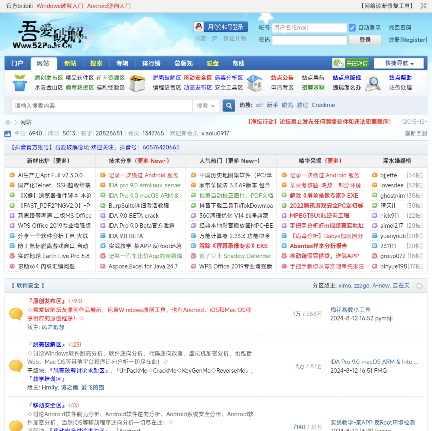Focus the forum search content input
This screenshot has height=431, width=432.
point(102,106)
